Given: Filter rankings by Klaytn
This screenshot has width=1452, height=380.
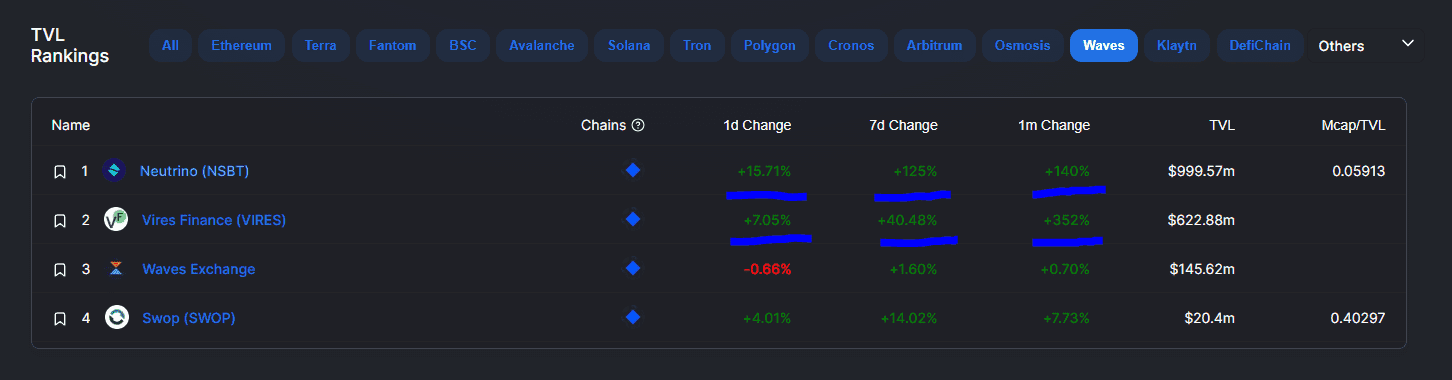Looking at the screenshot, I should (1178, 45).
